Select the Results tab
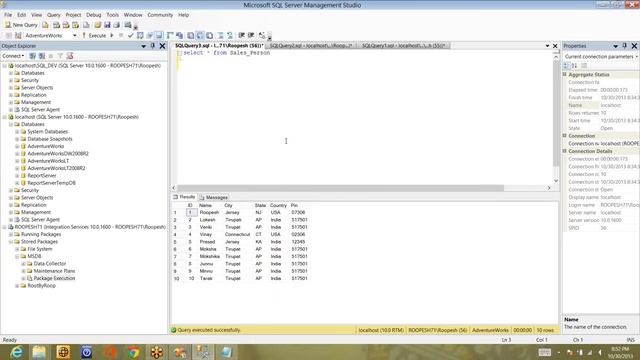 [184, 197]
